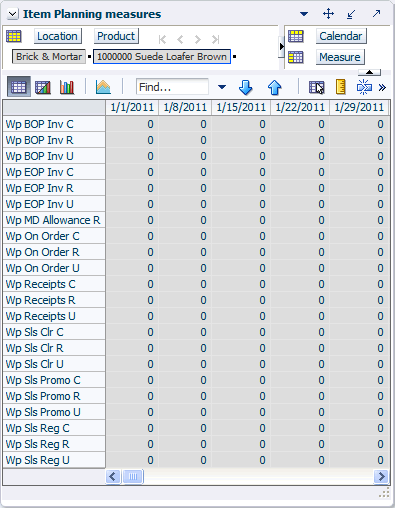Click the horizontal scrollbar right arrow
The width and height of the screenshot is (395, 508).
pos(381,476)
